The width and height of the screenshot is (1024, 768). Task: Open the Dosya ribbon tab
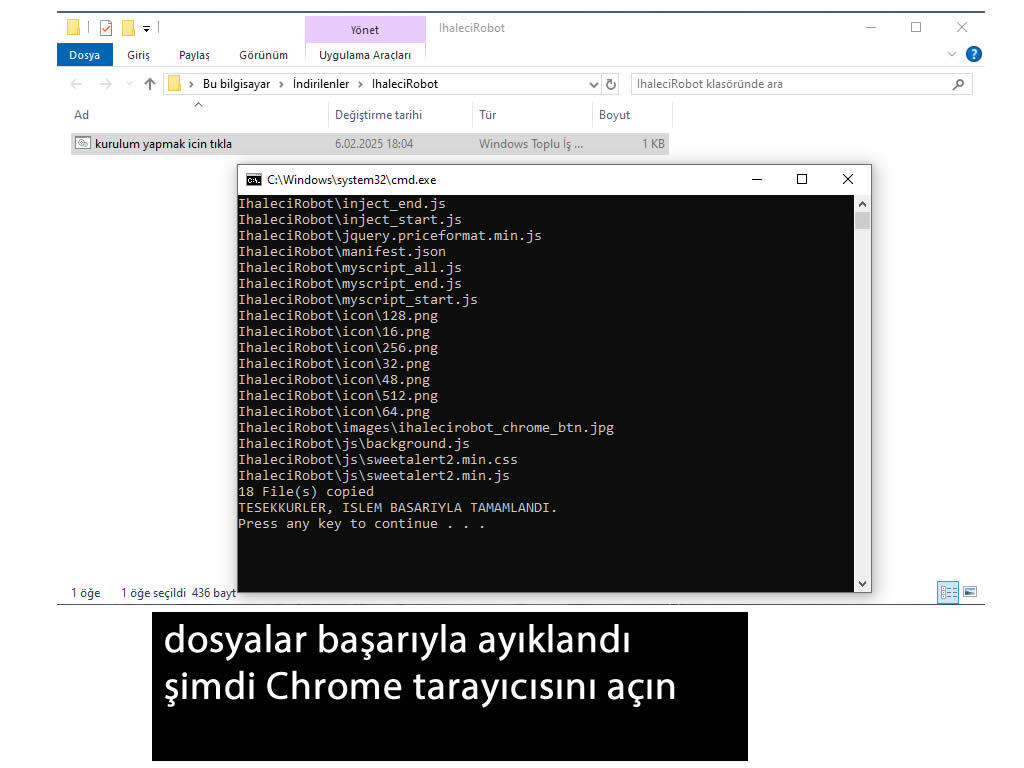(85, 55)
